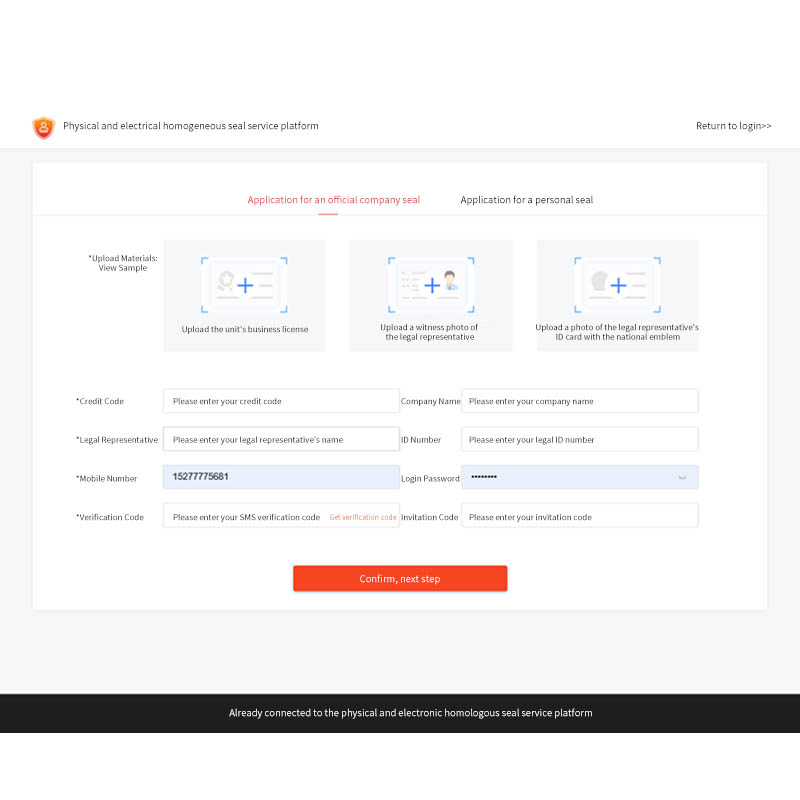Focus the Credit Code input field
This screenshot has width=800, height=800.
tap(280, 401)
